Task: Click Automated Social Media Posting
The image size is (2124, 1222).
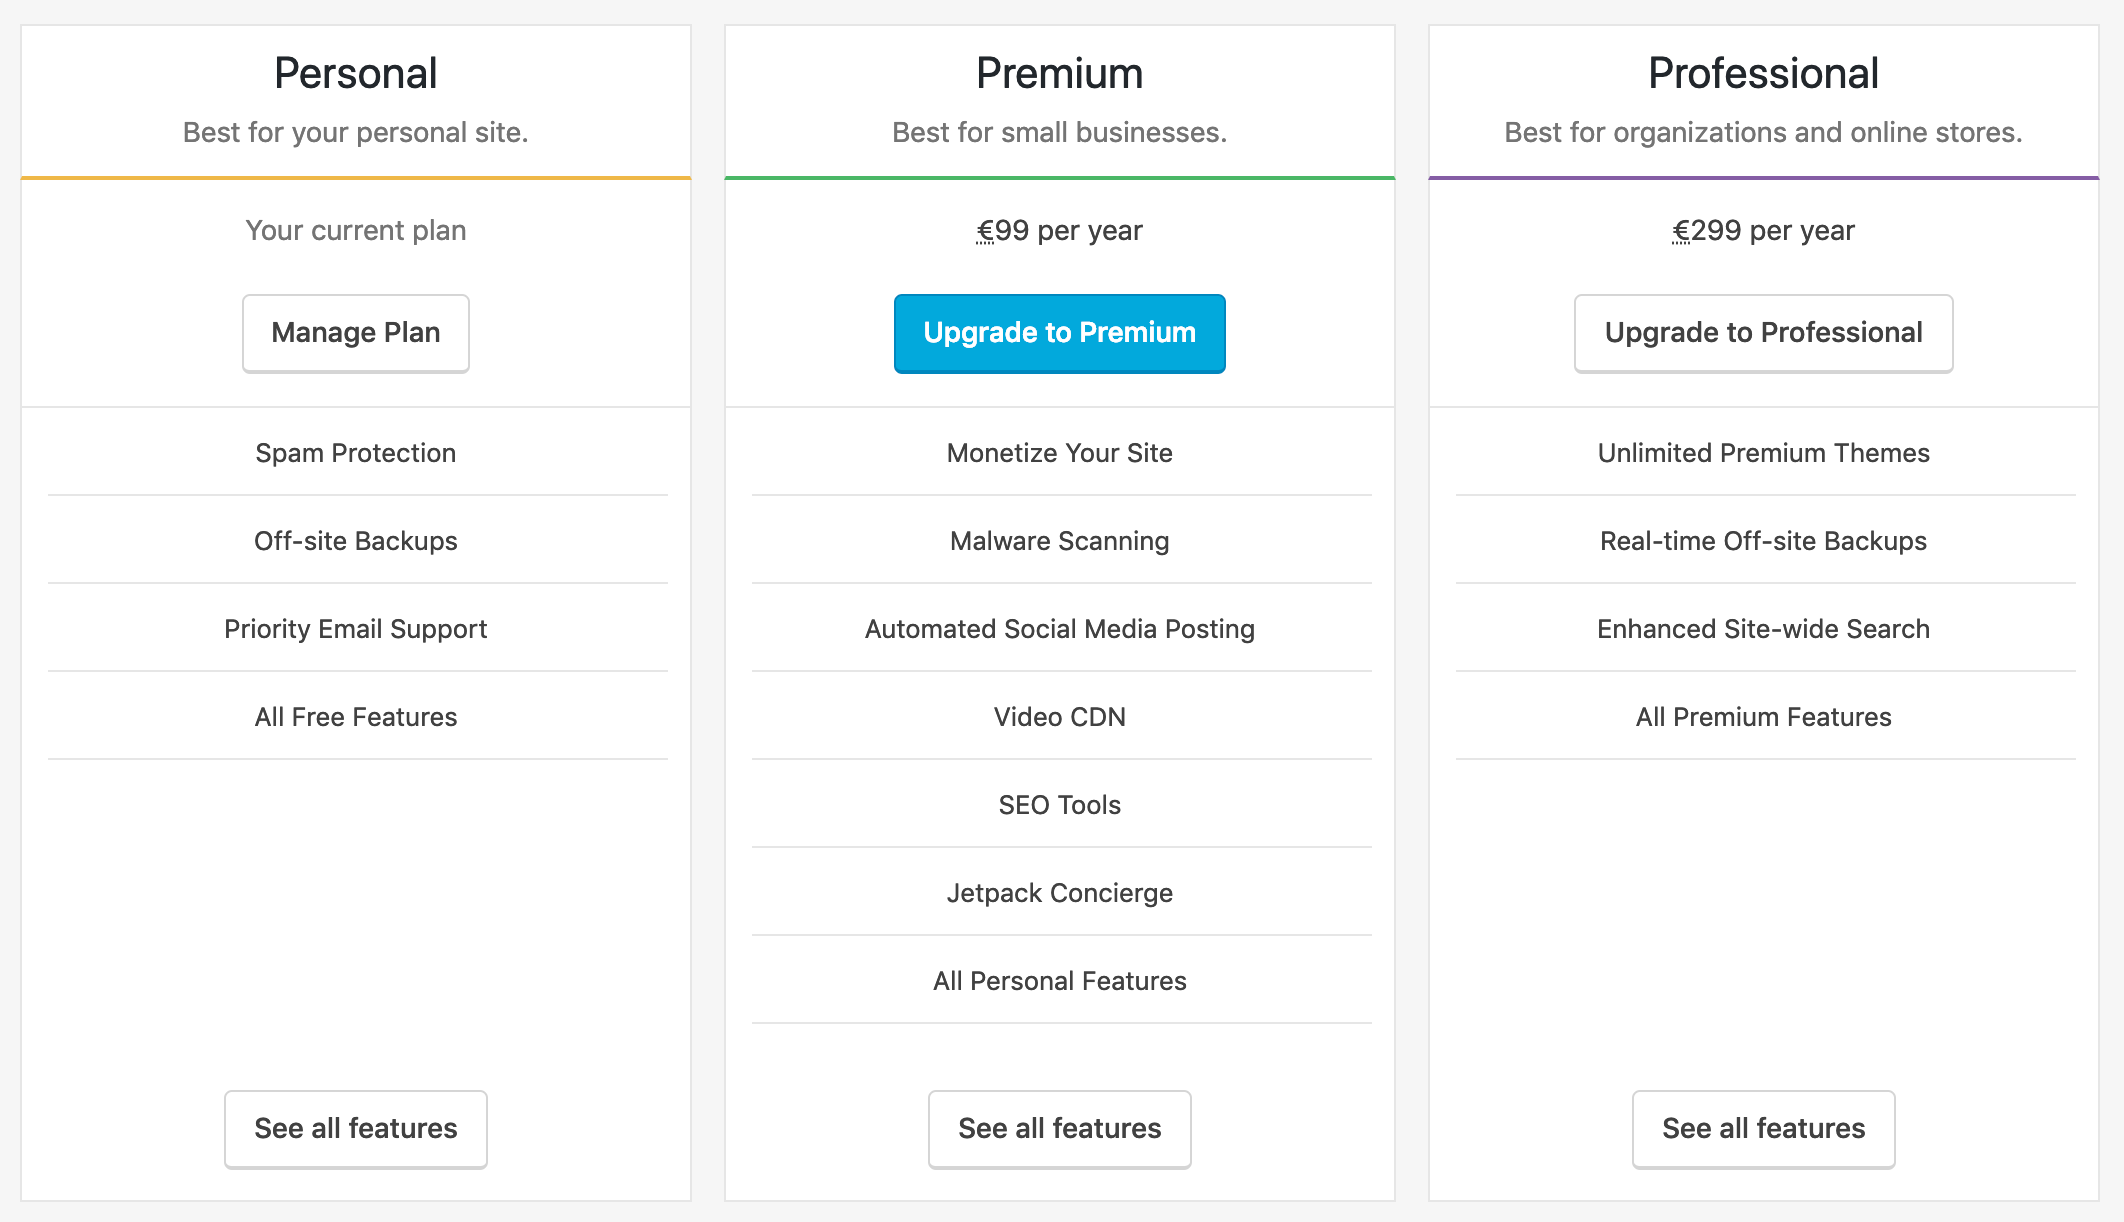Action: pyautogui.click(x=1059, y=629)
